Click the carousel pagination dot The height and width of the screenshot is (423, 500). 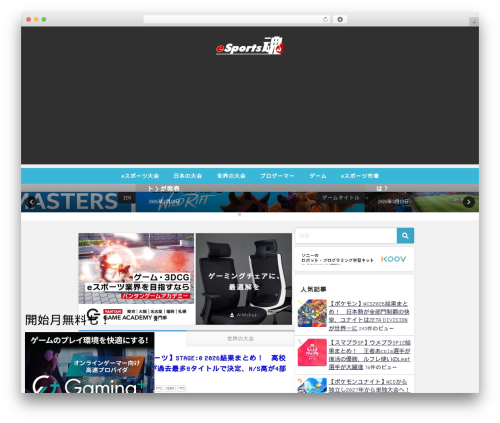tap(239, 215)
